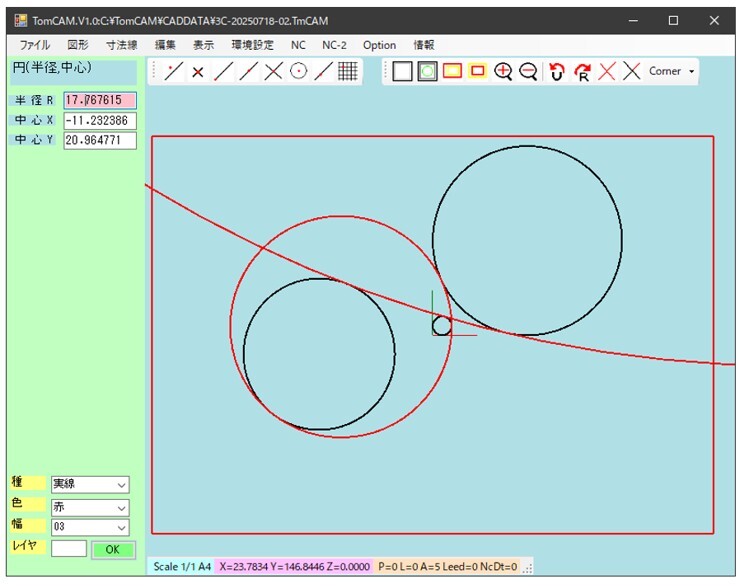Click the grid pattern toolbar icon
This screenshot has height=586, width=748.
tap(348, 71)
